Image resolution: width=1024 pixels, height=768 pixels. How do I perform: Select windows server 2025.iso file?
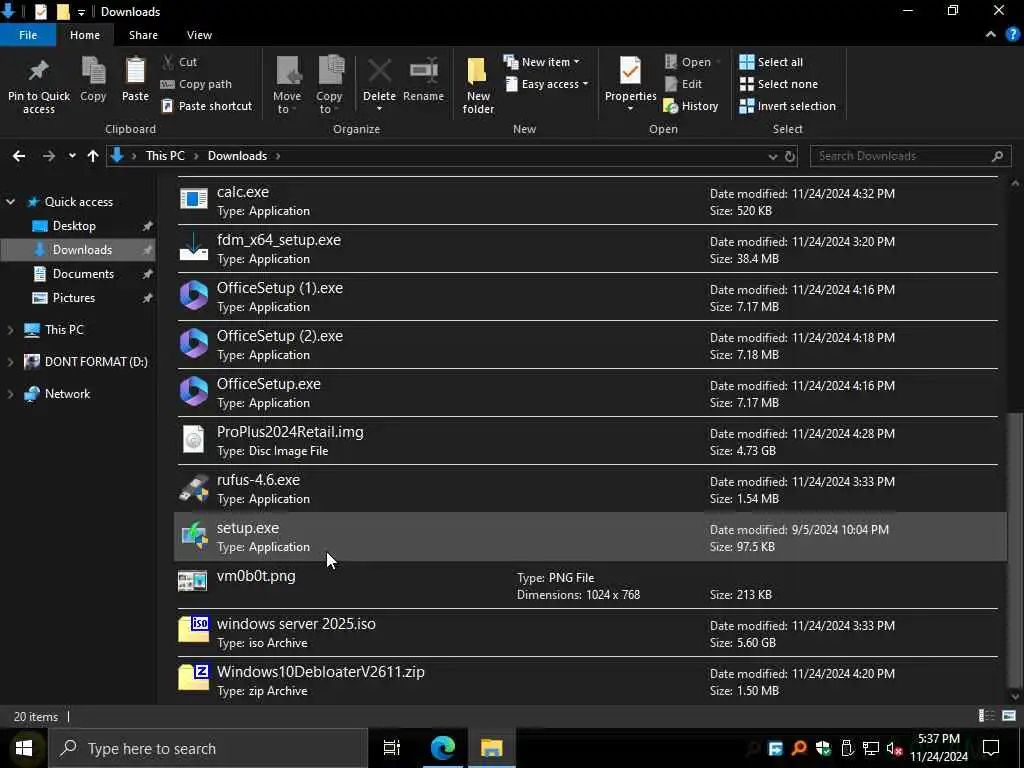coord(588,633)
